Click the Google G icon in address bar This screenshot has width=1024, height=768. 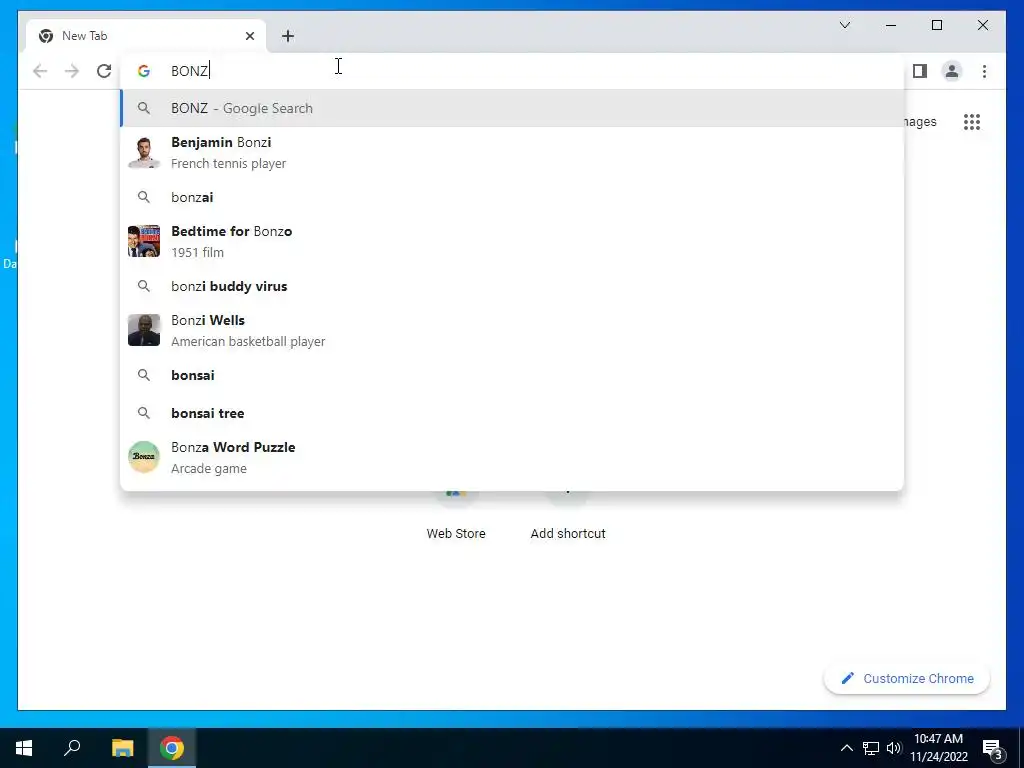(144, 71)
